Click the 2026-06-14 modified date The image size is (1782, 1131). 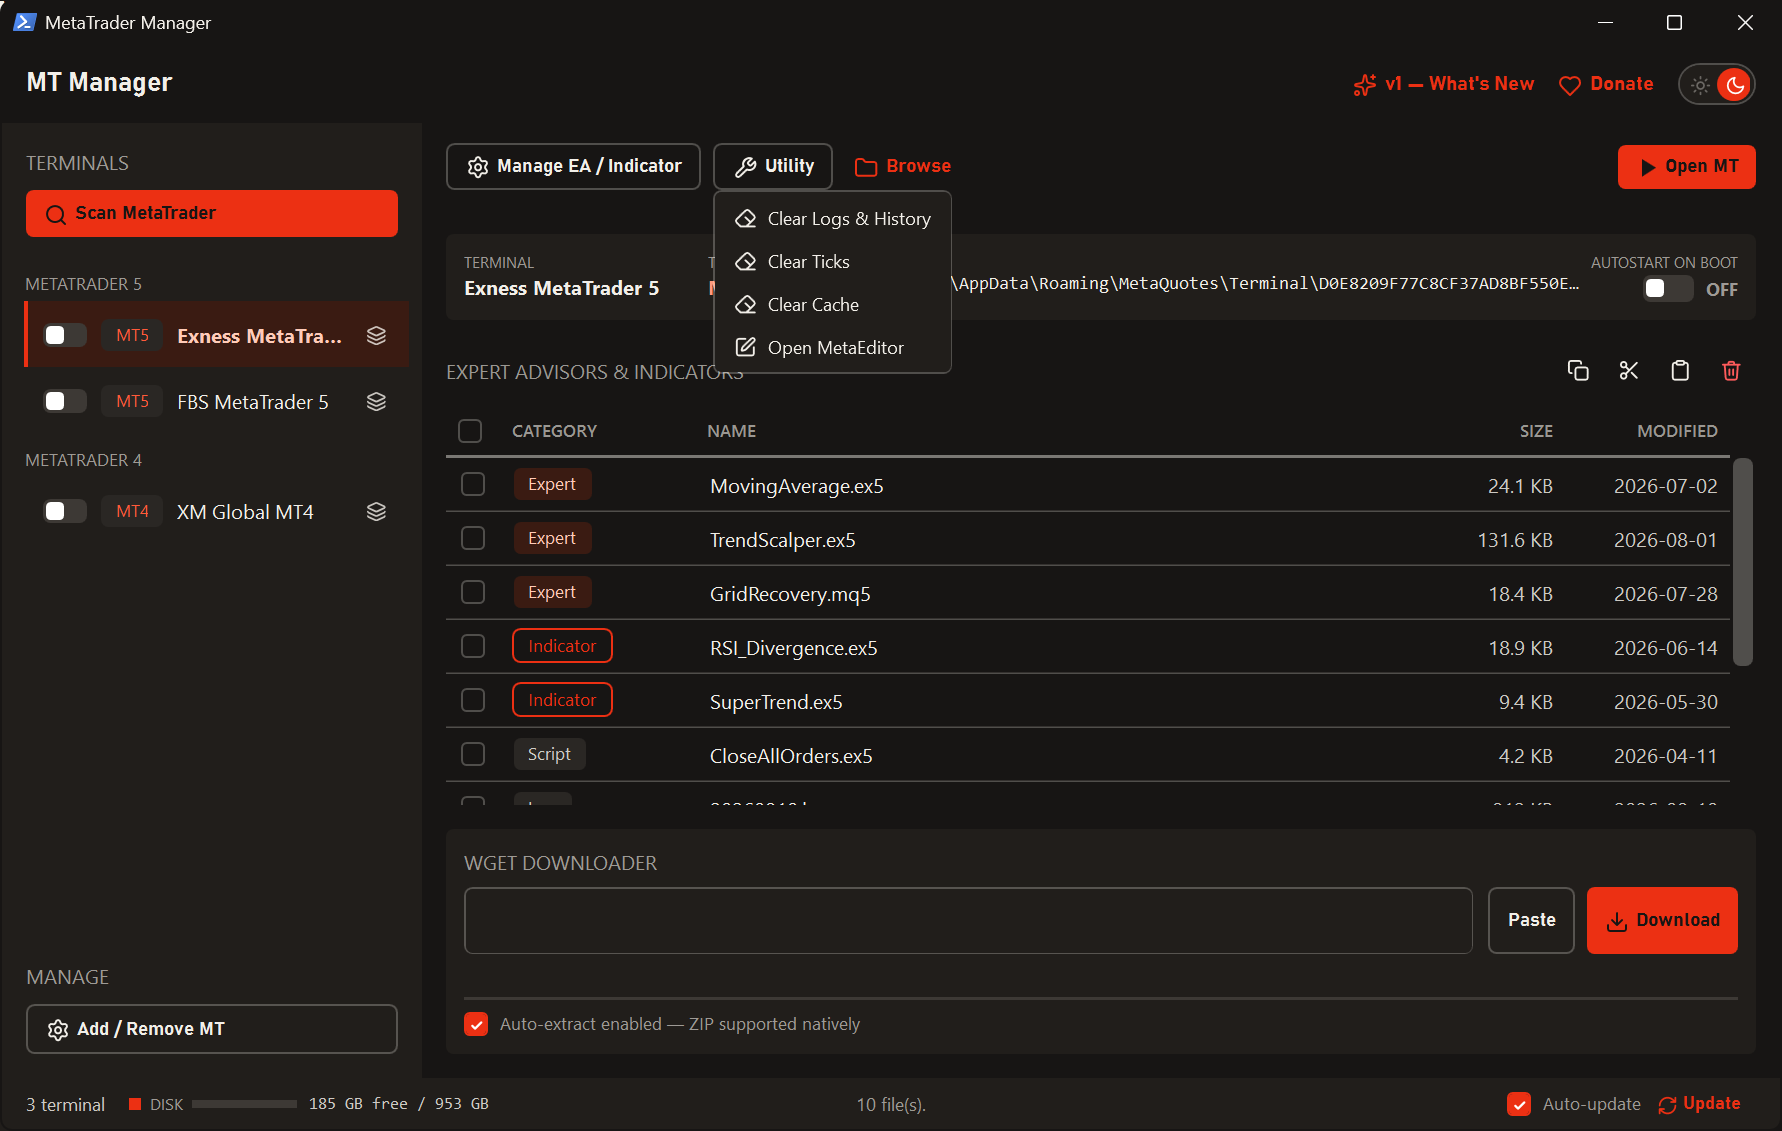coord(1666,648)
